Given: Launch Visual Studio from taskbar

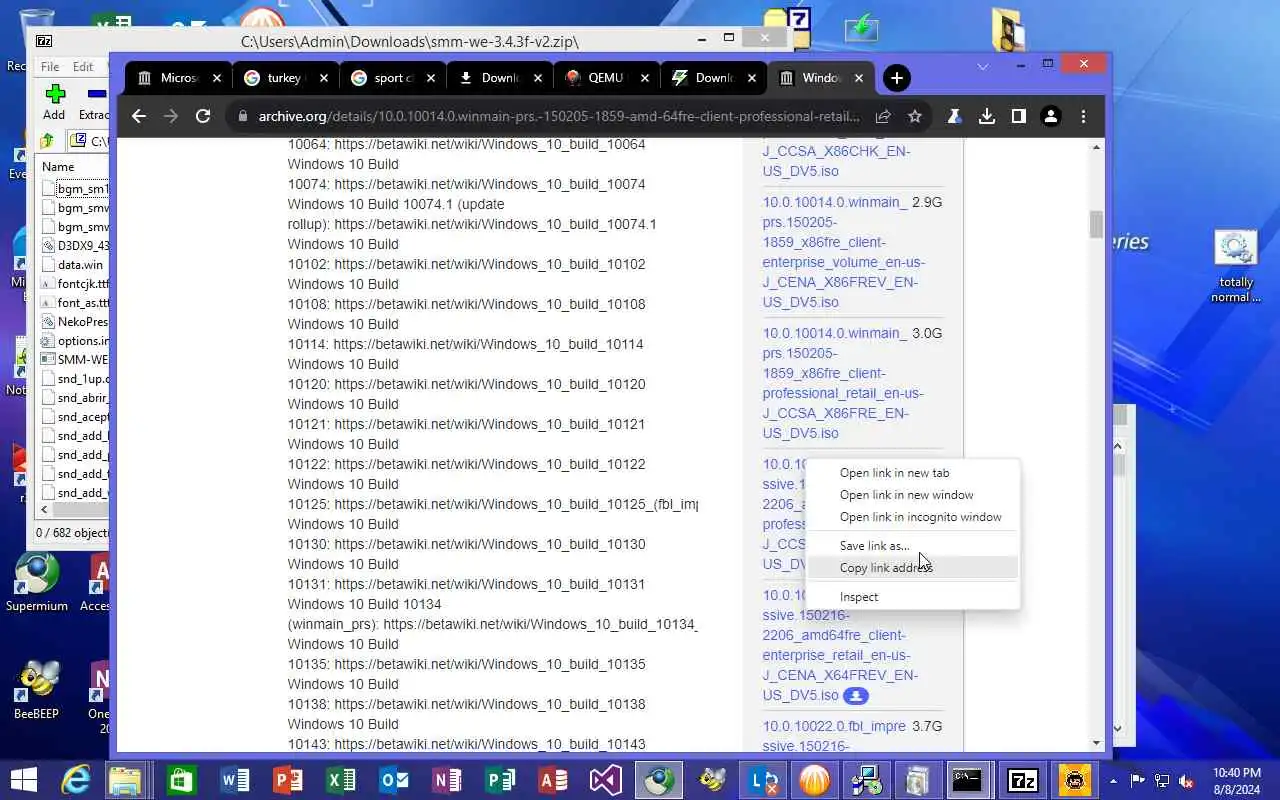Looking at the screenshot, I should pyautogui.click(x=606, y=780).
